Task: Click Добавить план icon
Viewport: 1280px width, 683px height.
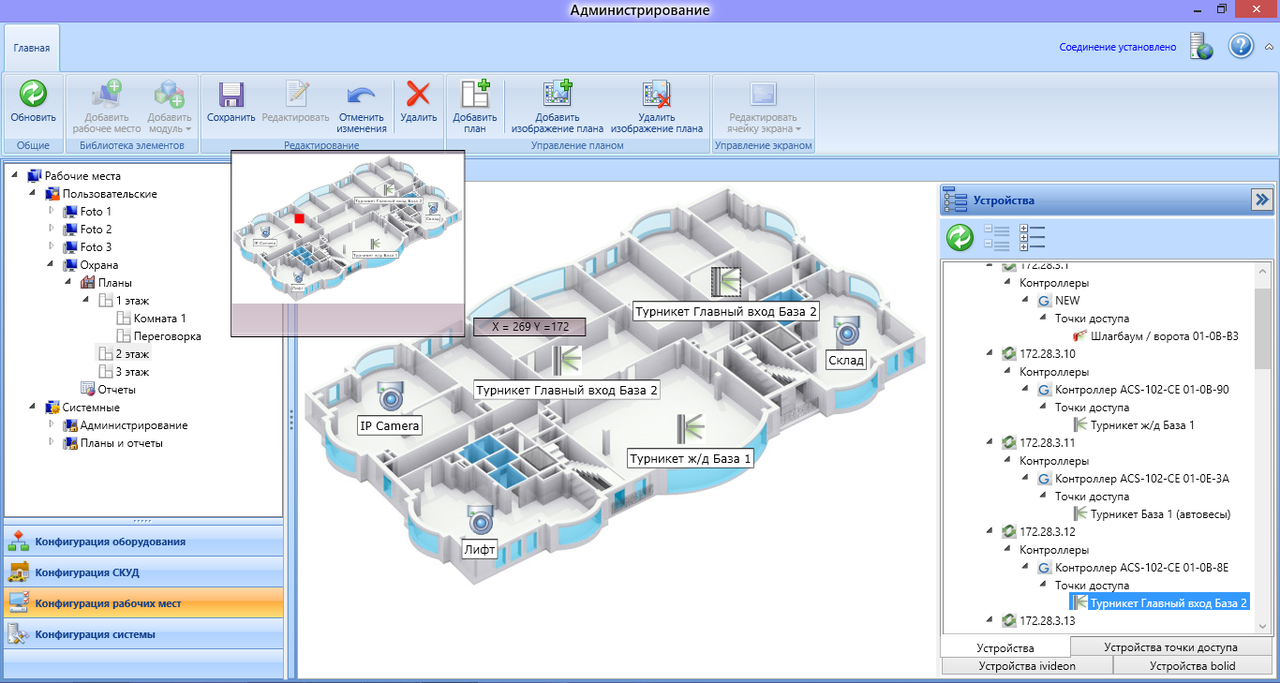Action: [474, 95]
